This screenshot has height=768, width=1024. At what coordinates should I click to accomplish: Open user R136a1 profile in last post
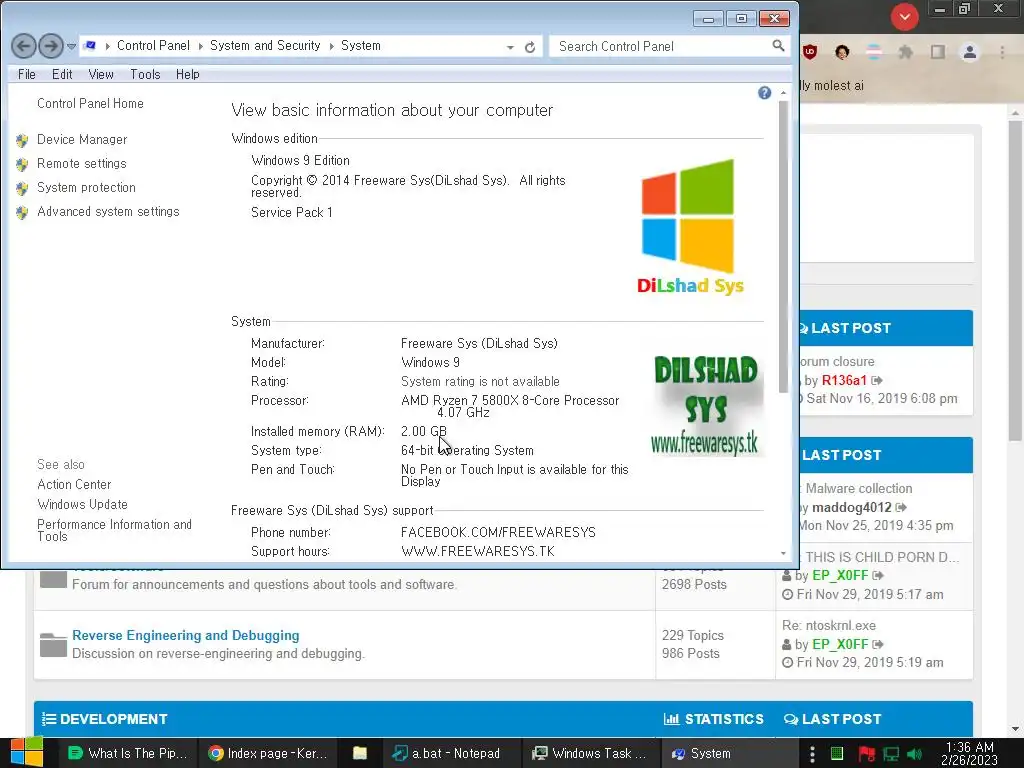[x=844, y=380]
